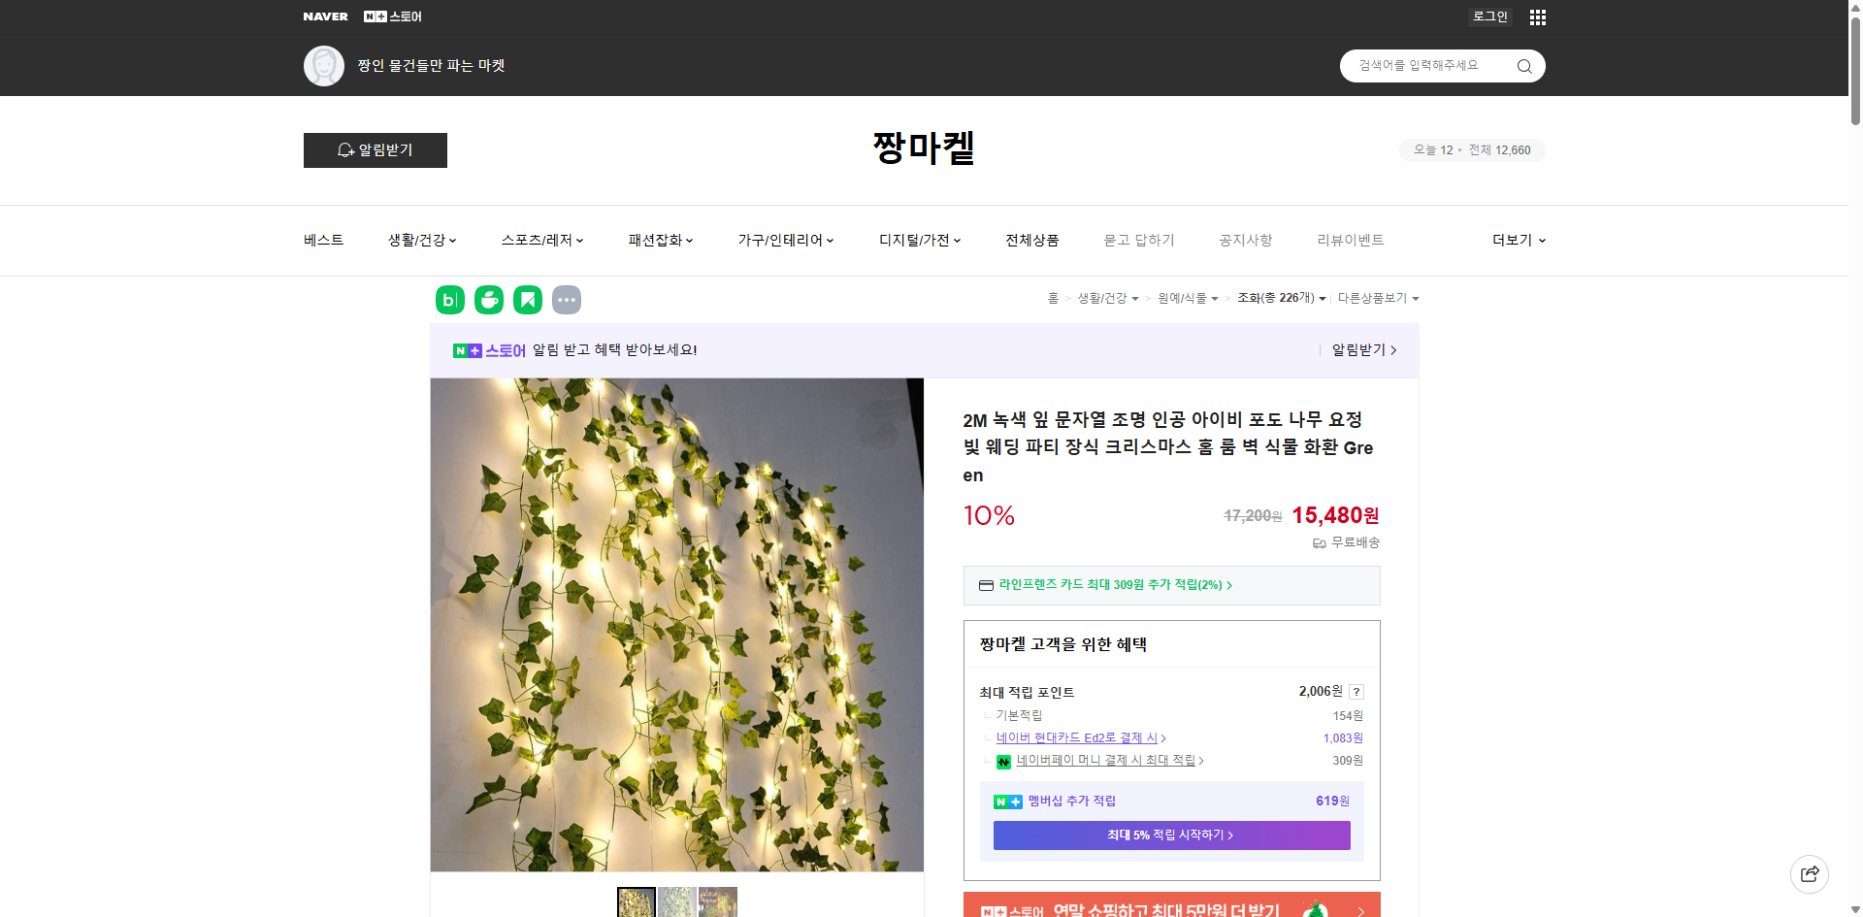Expand the 생활/건강 breadcrumb dropdown
This screenshot has width=1863, height=917.
tap(1110, 297)
